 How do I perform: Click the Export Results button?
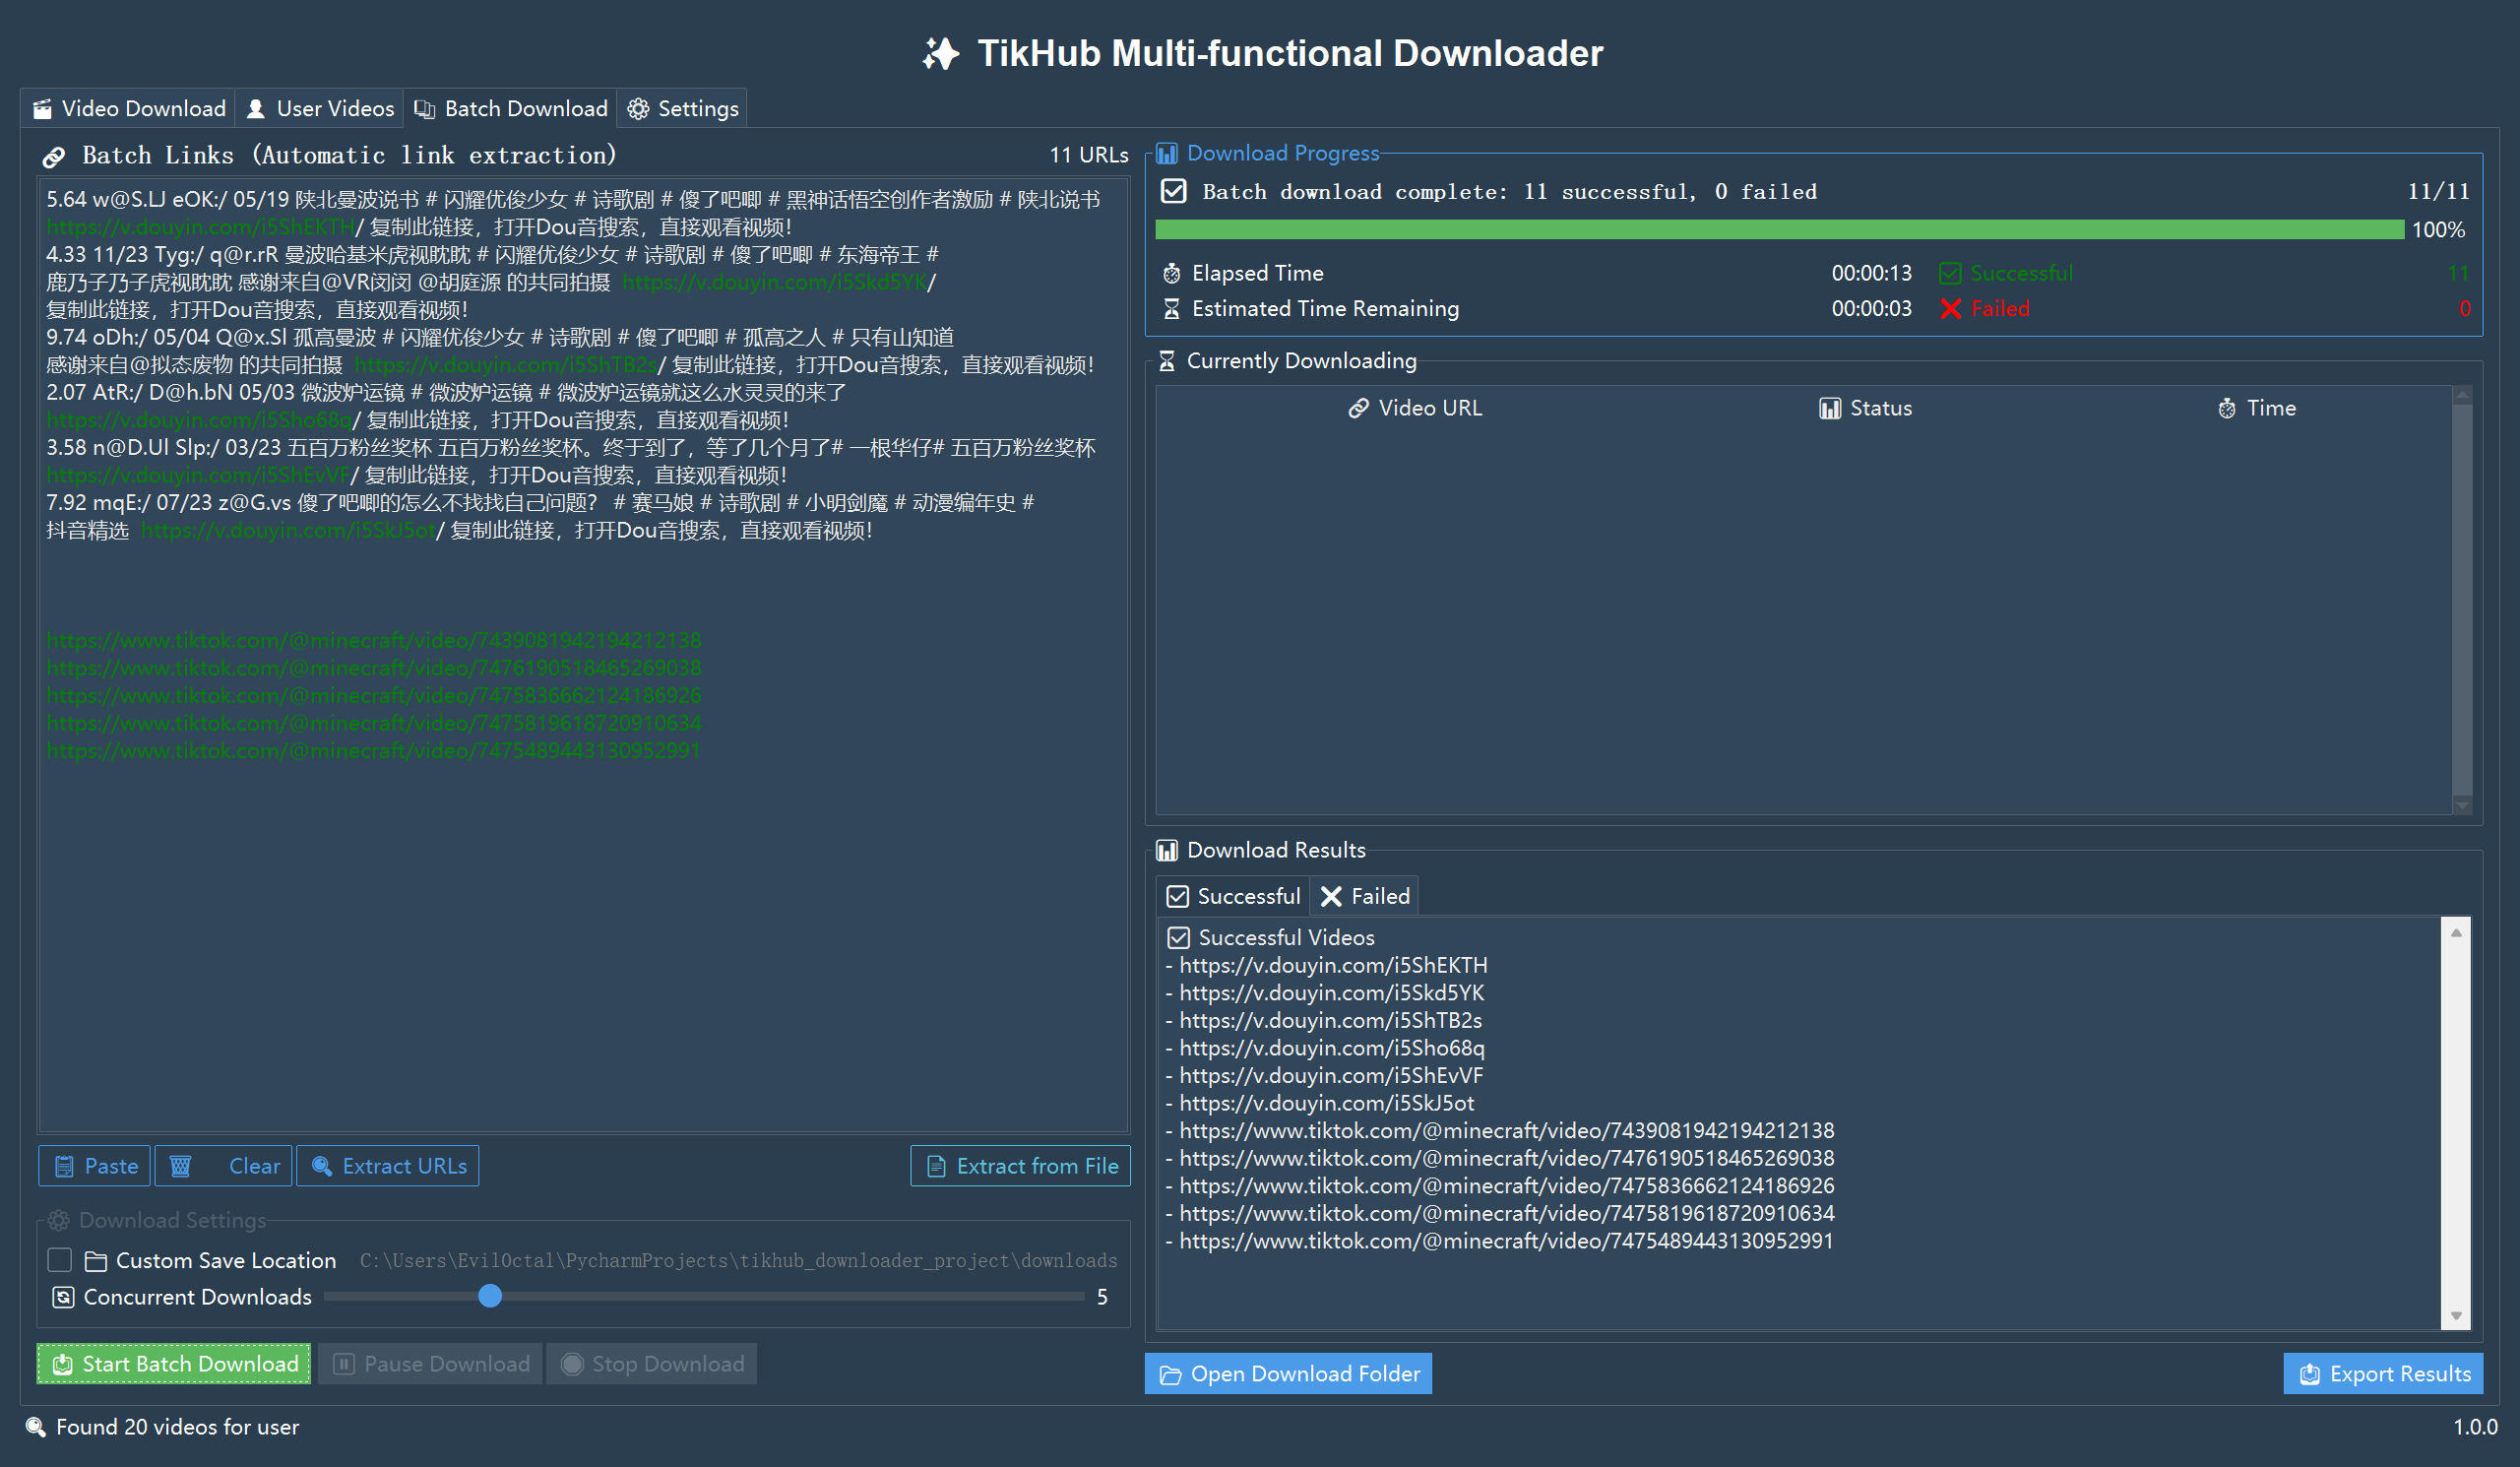coord(2384,1374)
